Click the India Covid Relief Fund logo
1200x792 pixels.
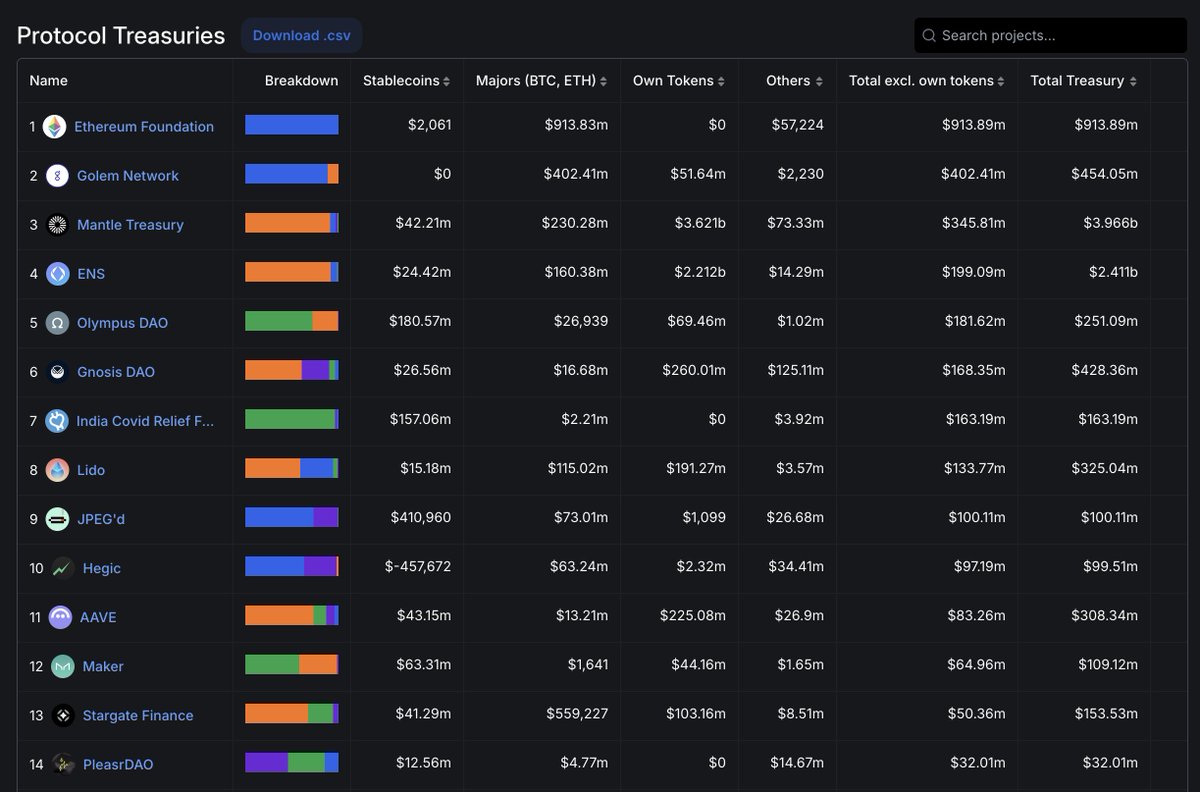pos(57,420)
